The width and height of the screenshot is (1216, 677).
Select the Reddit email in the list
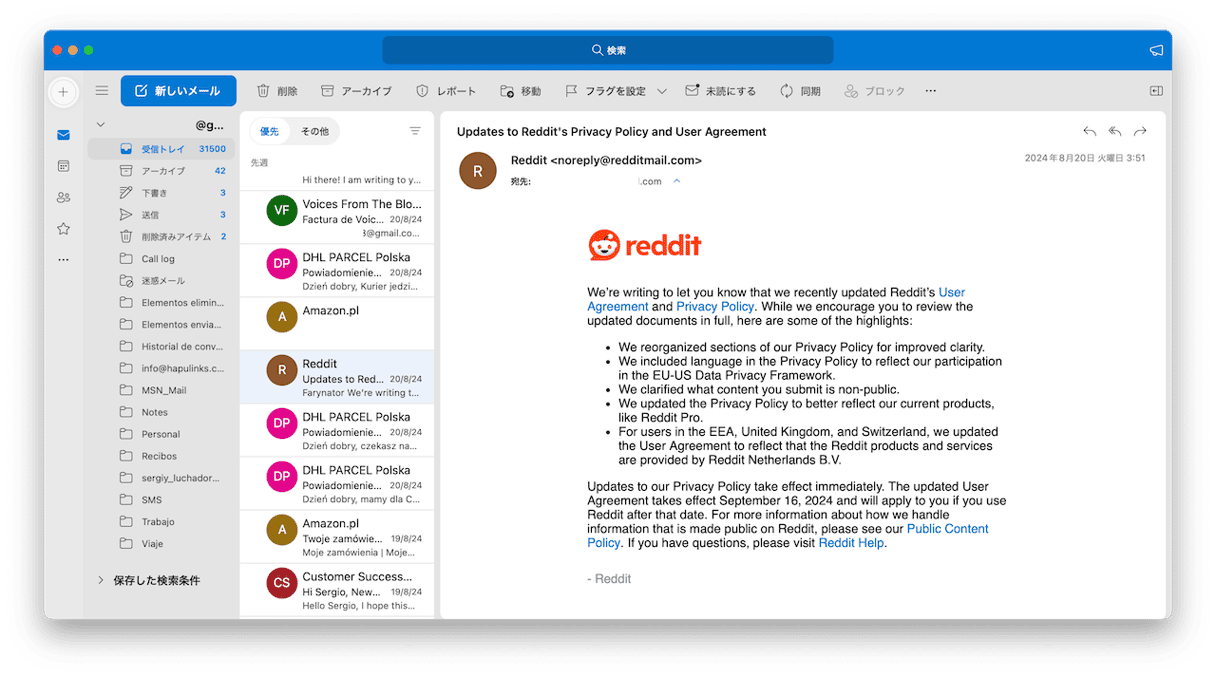point(338,377)
